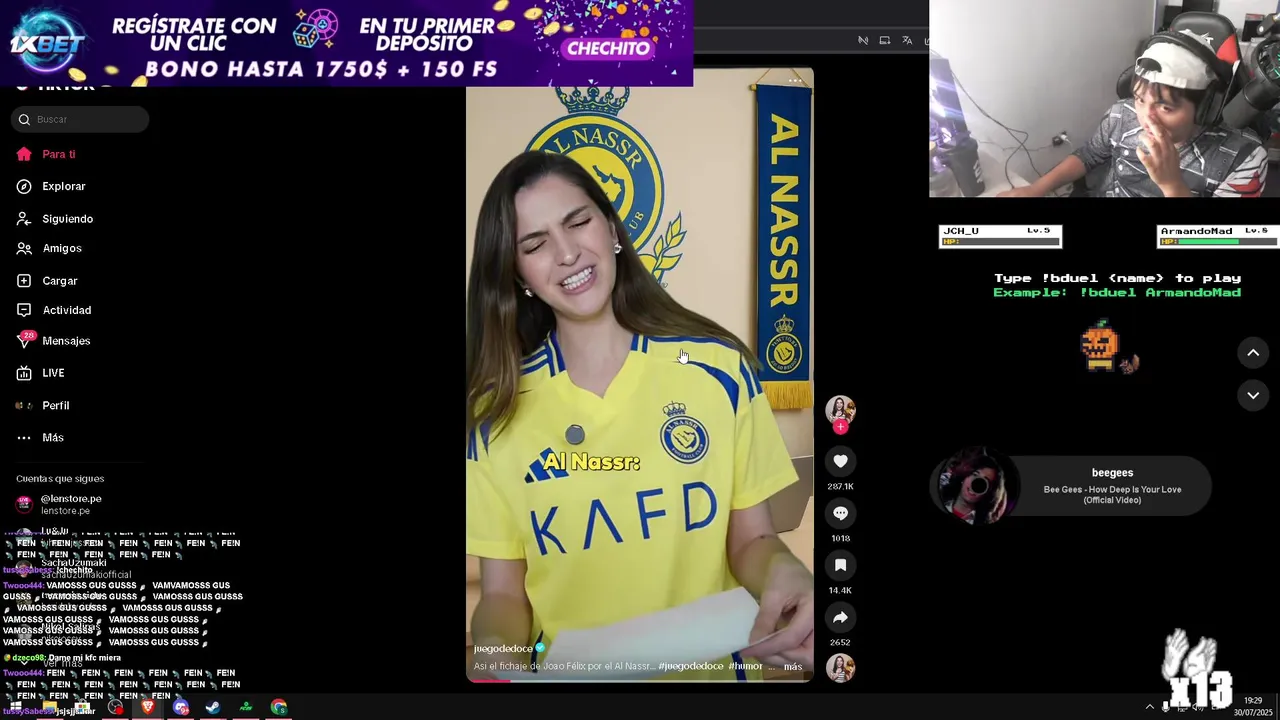
Task: Open the Amigos section
Action: [49, 248]
